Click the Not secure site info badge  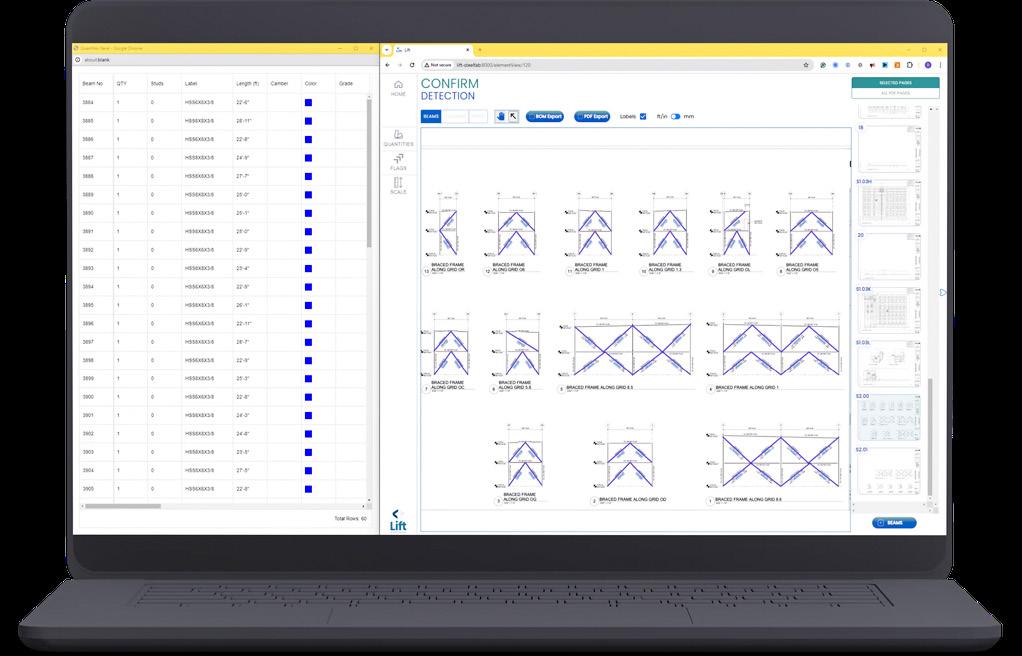point(438,65)
